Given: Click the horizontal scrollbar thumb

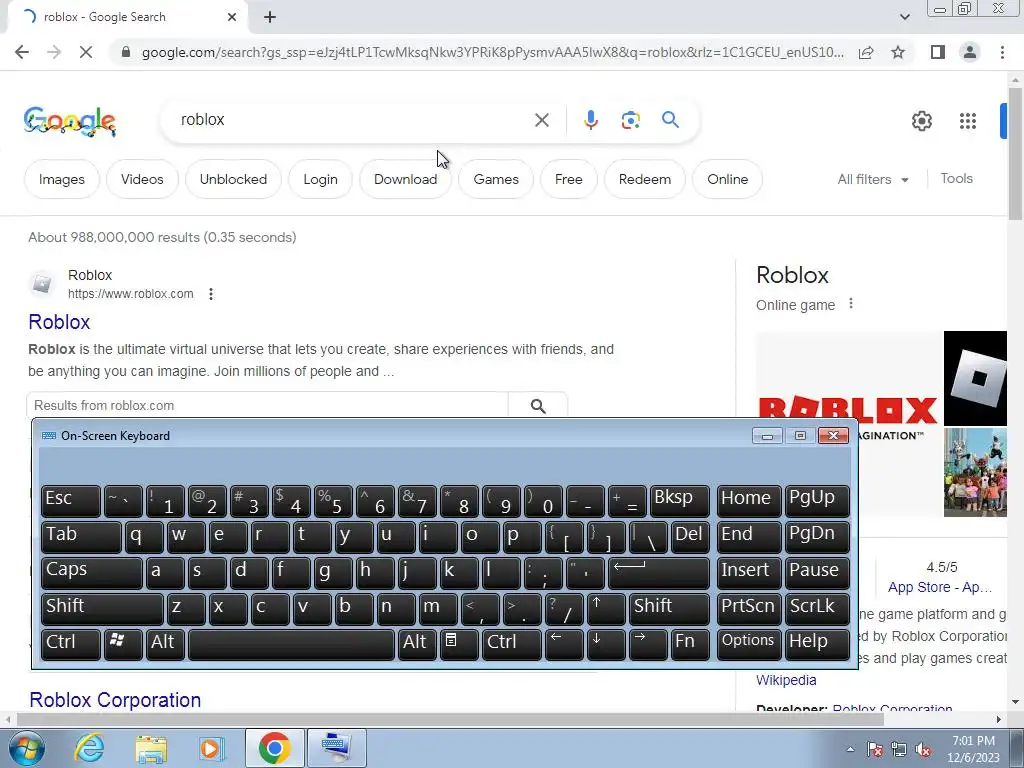Looking at the screenshot, I should [x=450, y=719].
